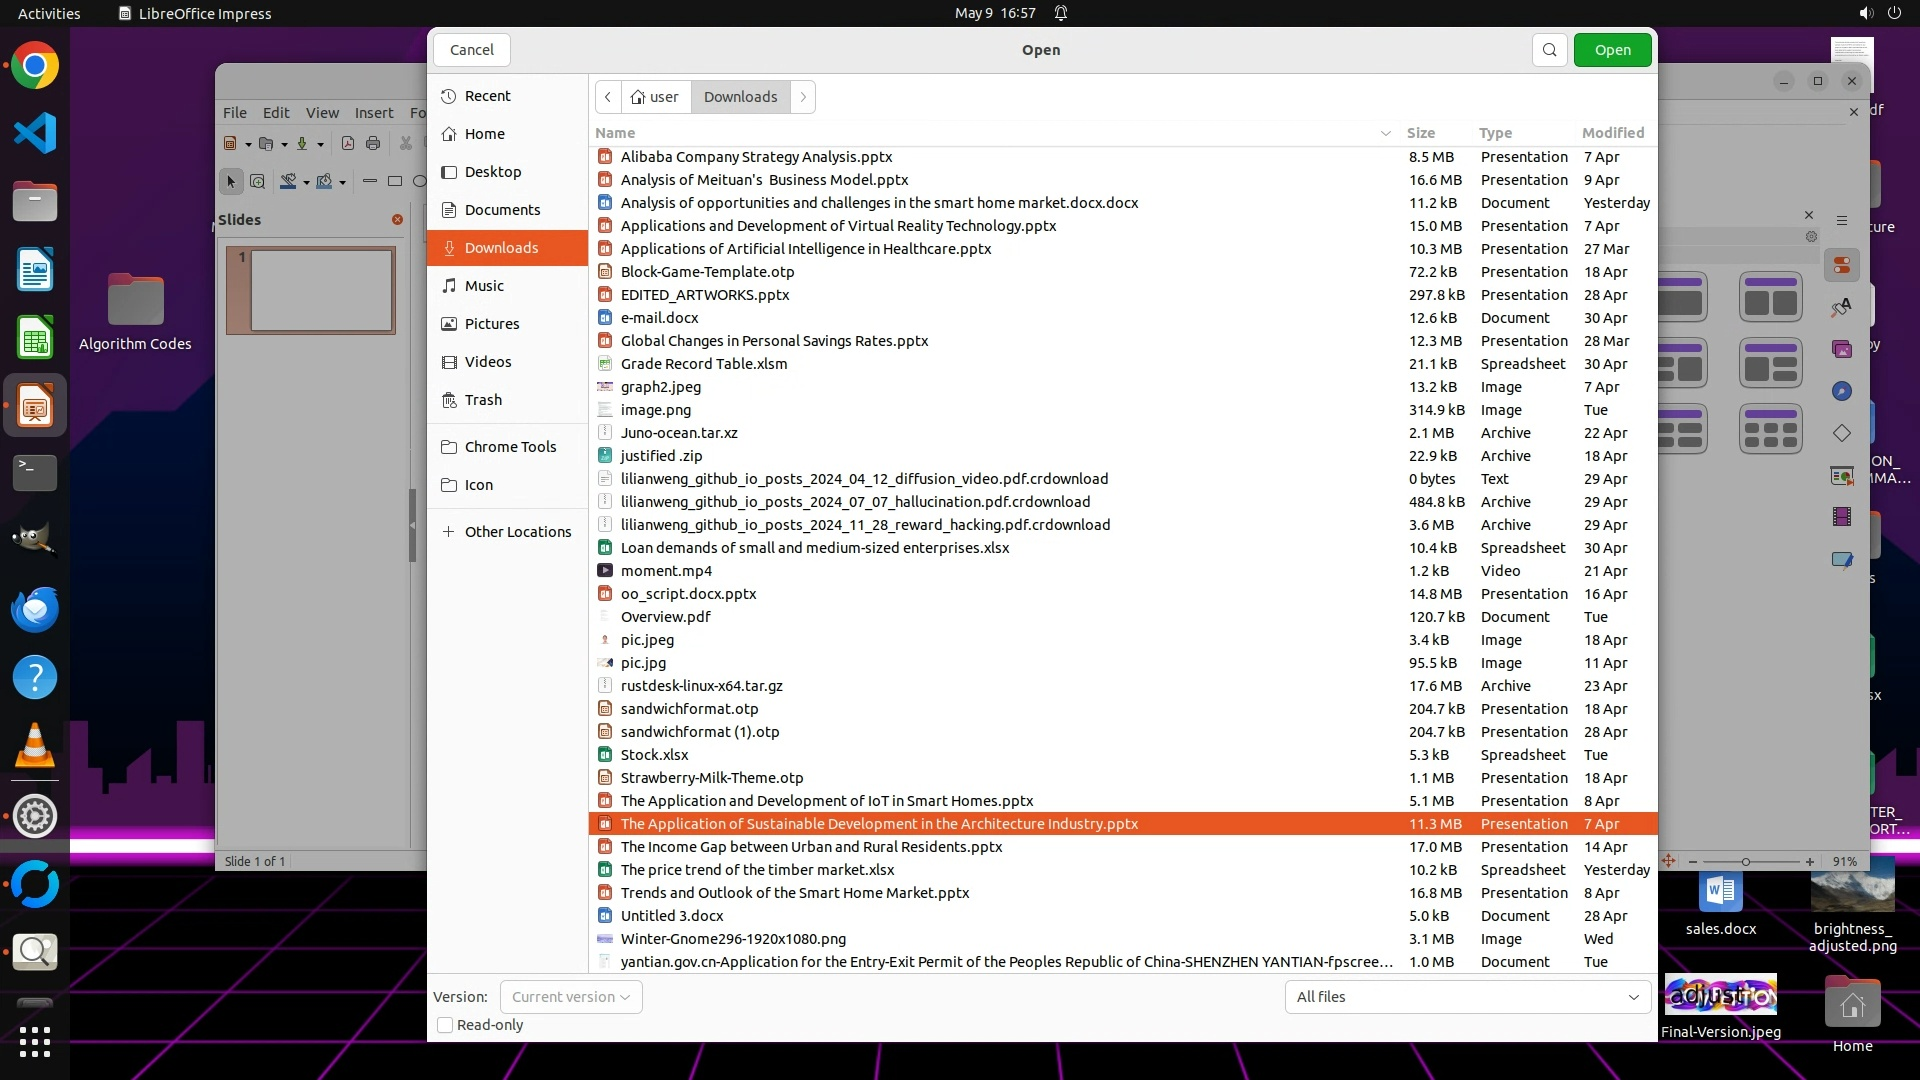Click the Other Locations plus icon
1920x1080 pixels.
pos(449,532)
